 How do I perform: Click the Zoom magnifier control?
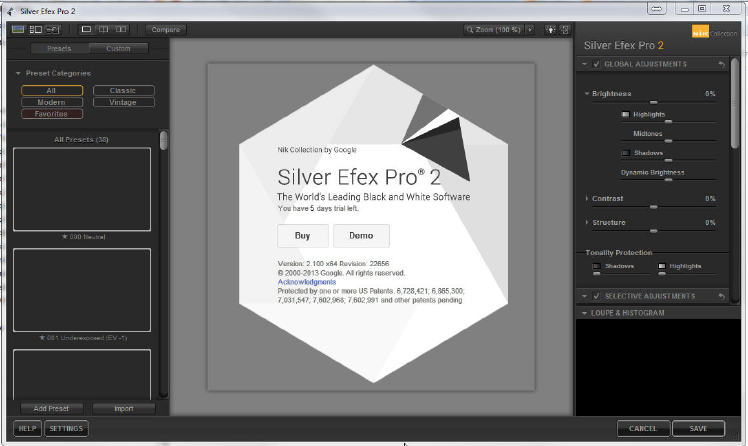tap(493, 30)
